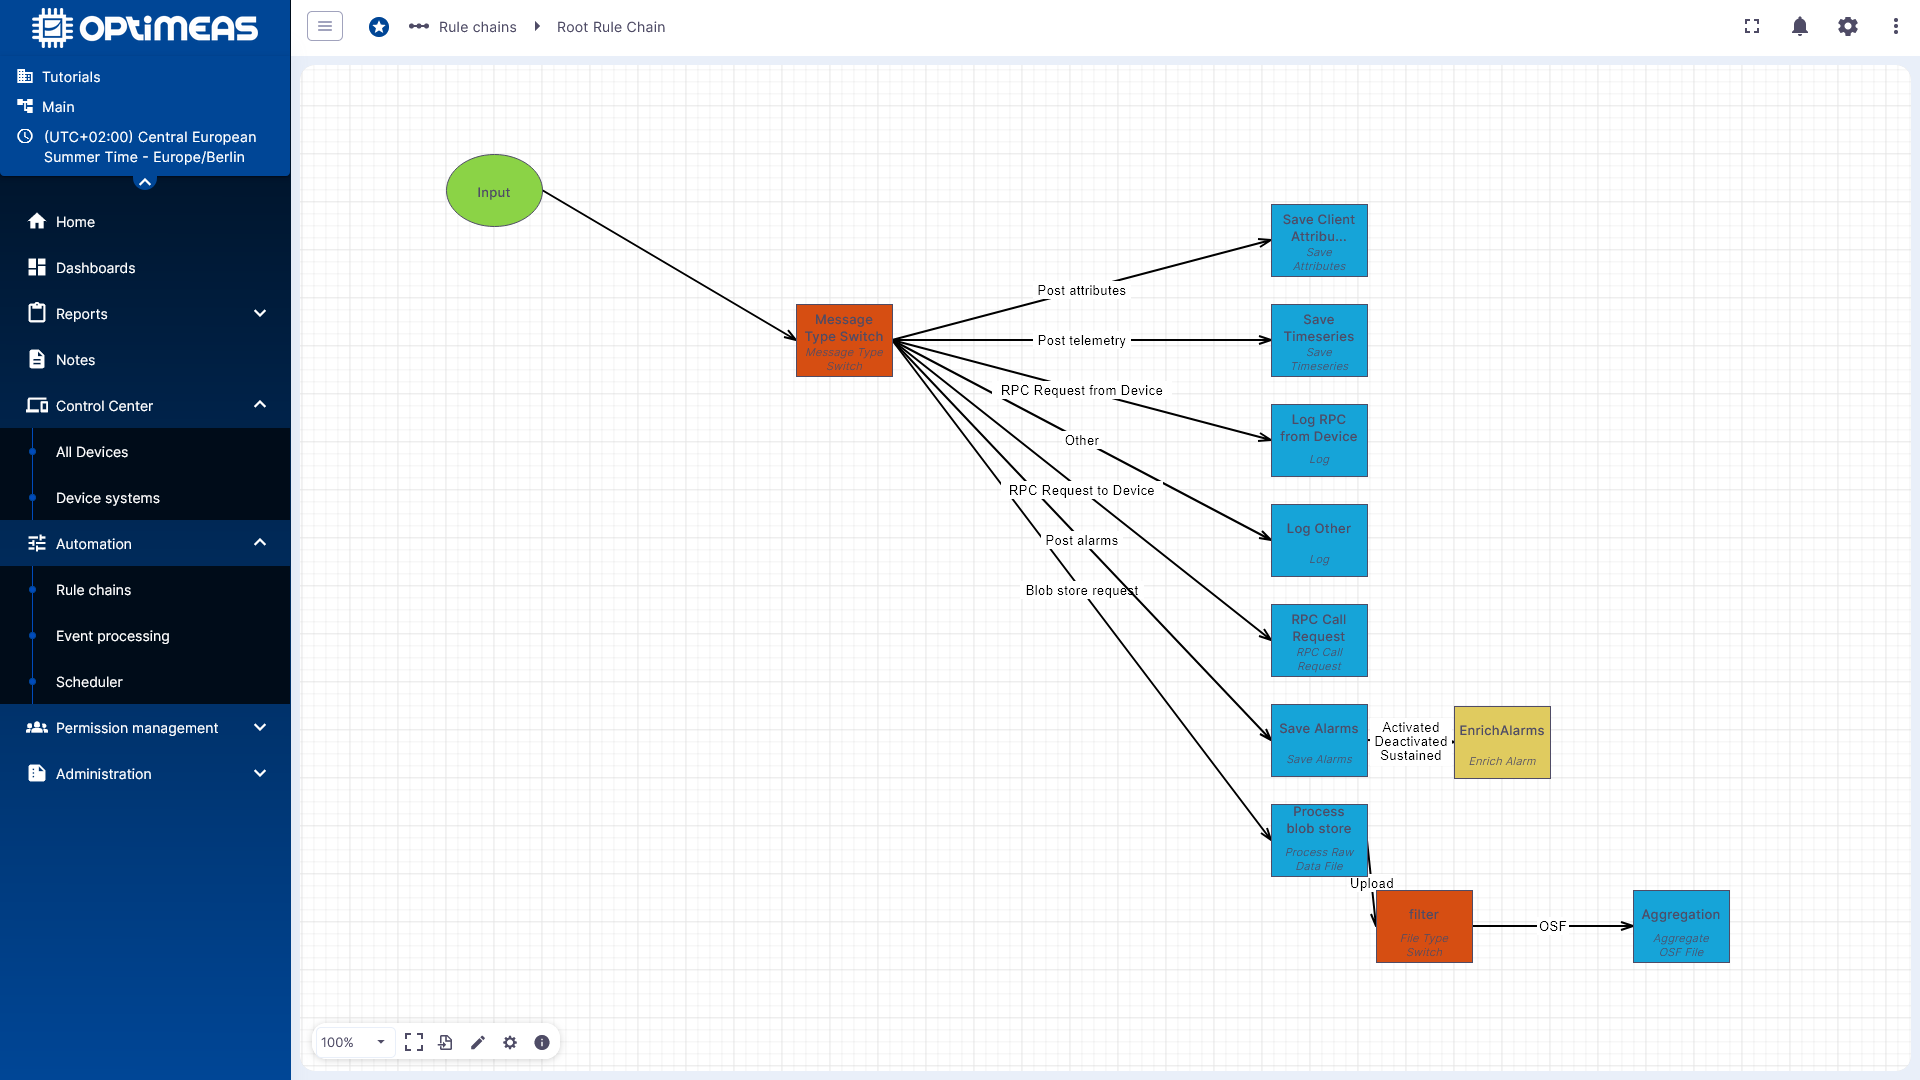Image resolution: width=1920 pixels, height=1080 pixels.
Task: Click the Notes document icon
Action: pyautogui.click(x=37, y=359)
